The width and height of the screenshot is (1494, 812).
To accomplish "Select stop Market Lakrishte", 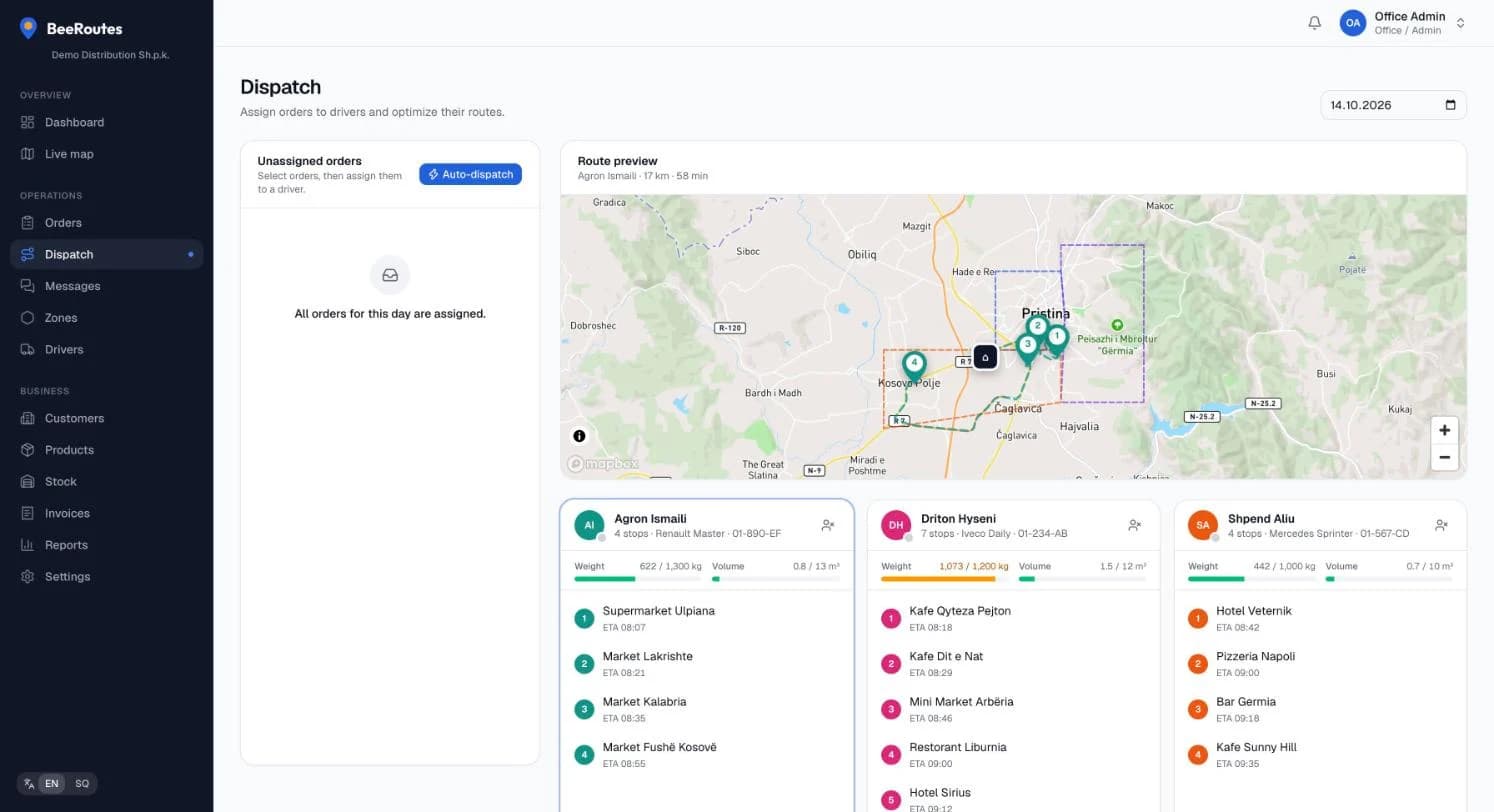I will [x=707, y=664].
